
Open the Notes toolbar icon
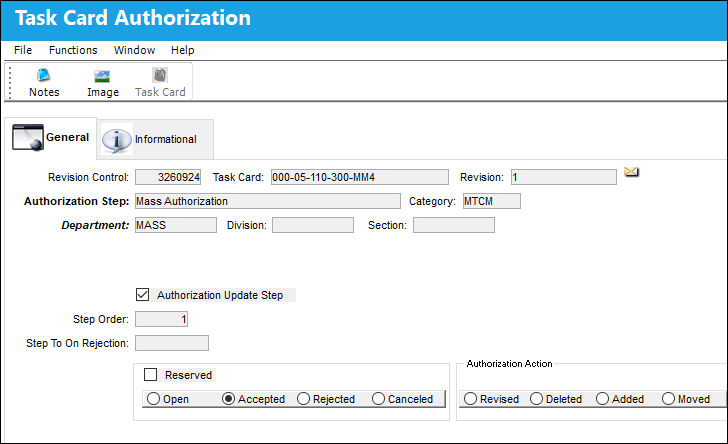pyautogui.click(x=44, y=75)
